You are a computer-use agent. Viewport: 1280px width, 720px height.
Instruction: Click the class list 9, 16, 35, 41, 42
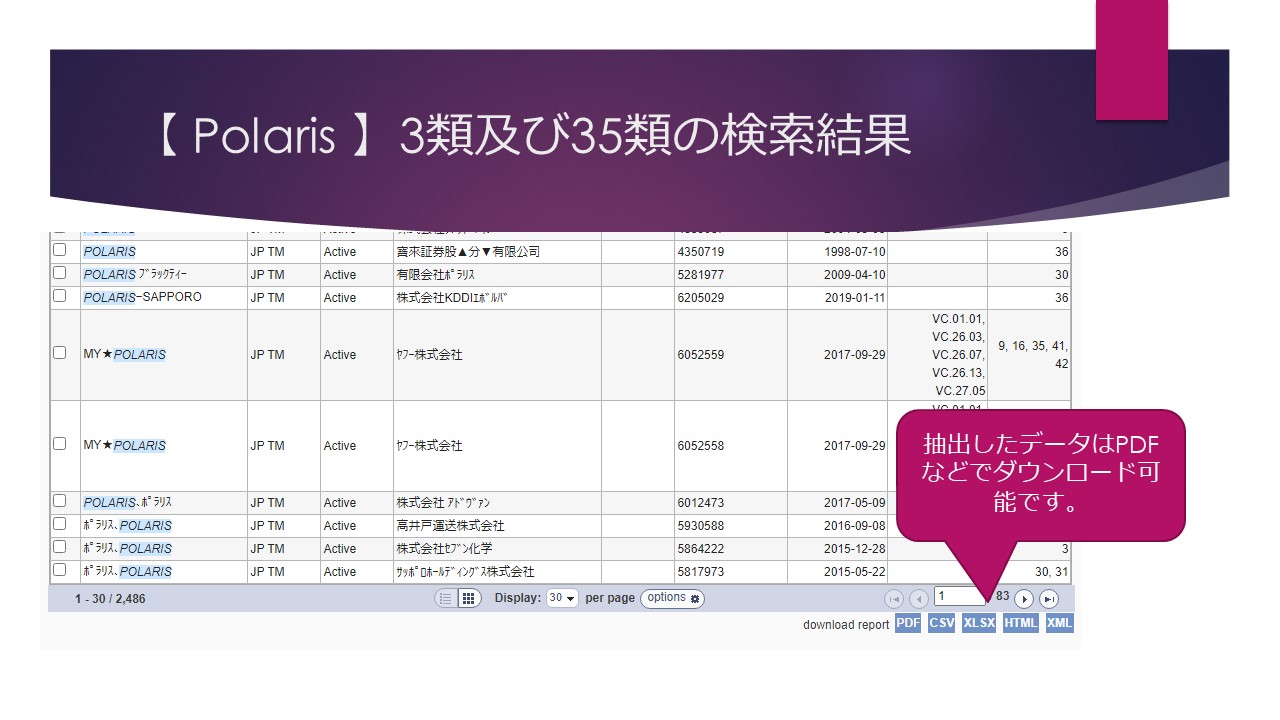1033,355
